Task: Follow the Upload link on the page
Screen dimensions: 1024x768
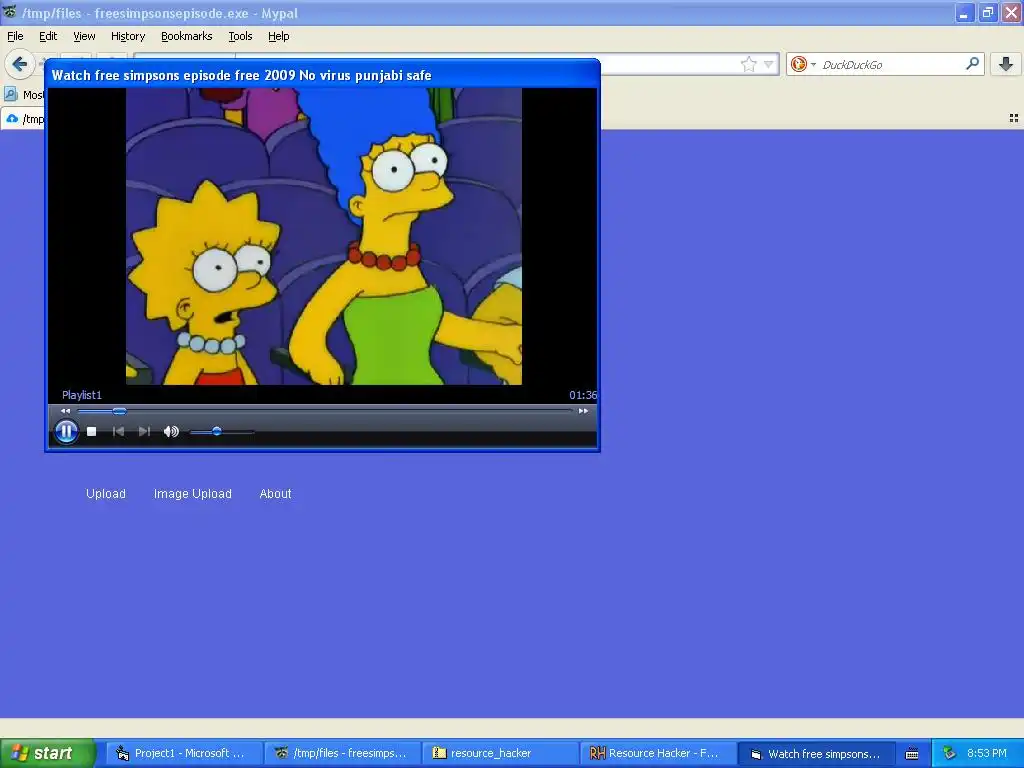Action: point(106,494)
